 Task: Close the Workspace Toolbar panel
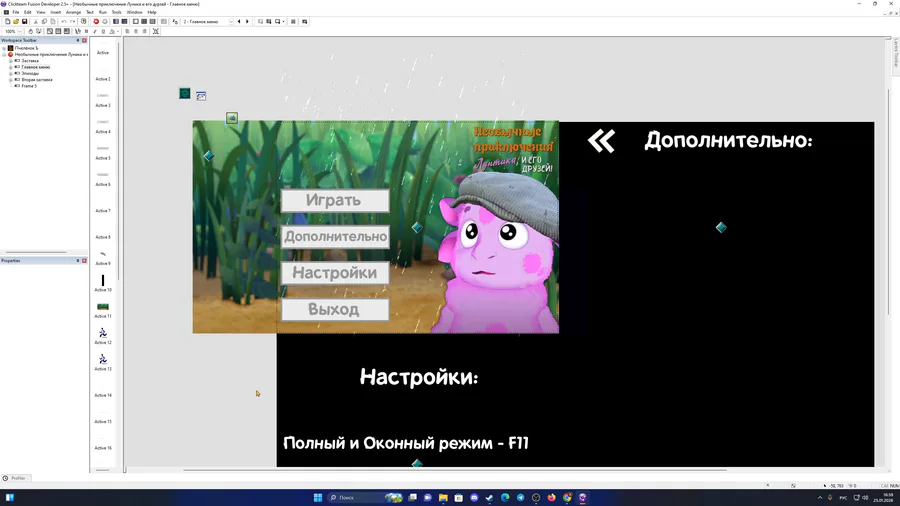tap(84, 40)
